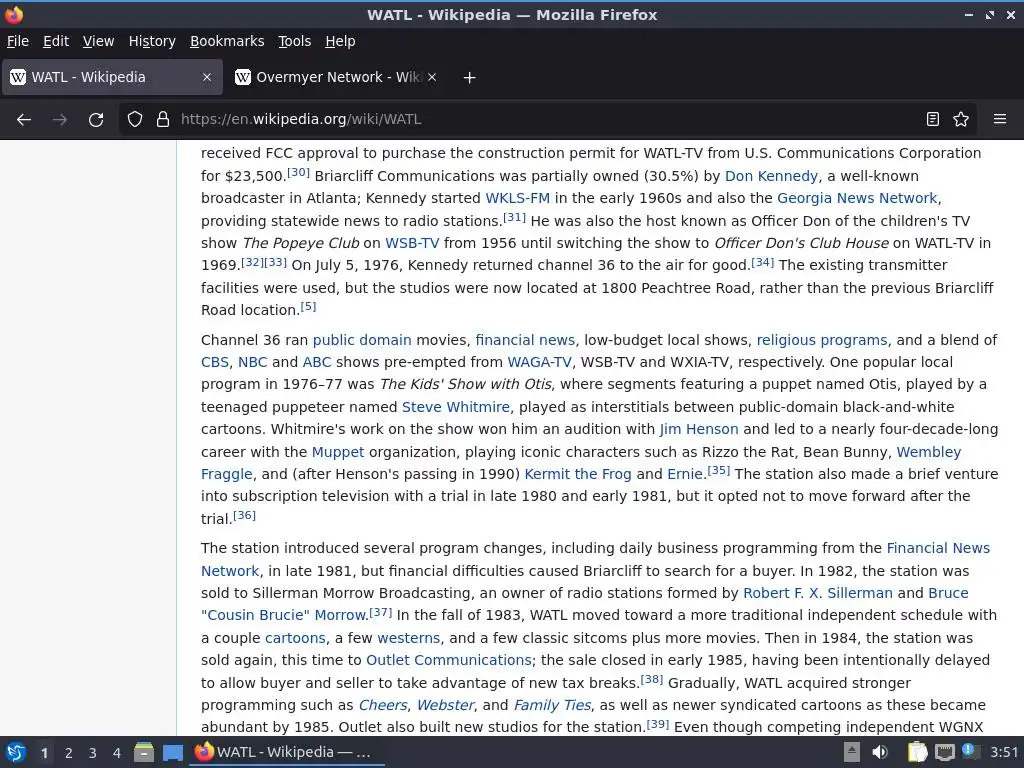The image size is (1024, 768).
Task: Open the Tools menu
Action: 295,41
